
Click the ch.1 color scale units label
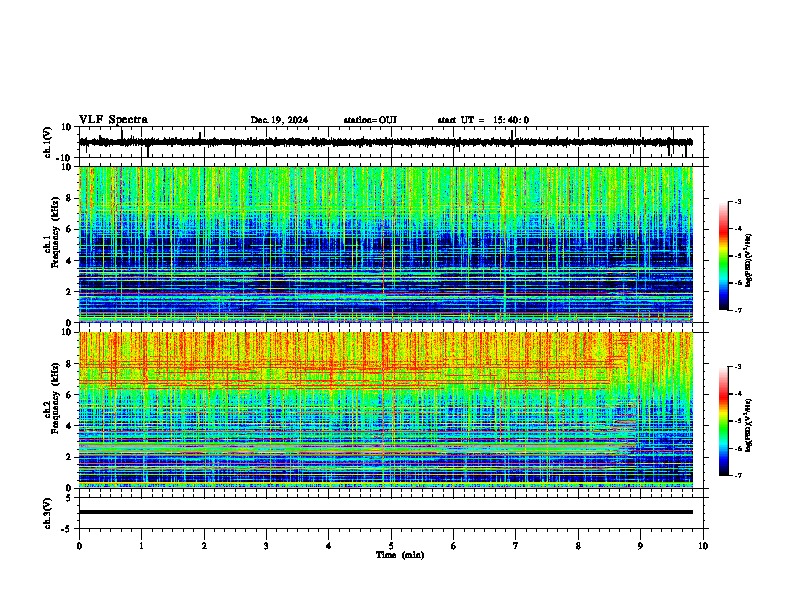pos(749,261)
